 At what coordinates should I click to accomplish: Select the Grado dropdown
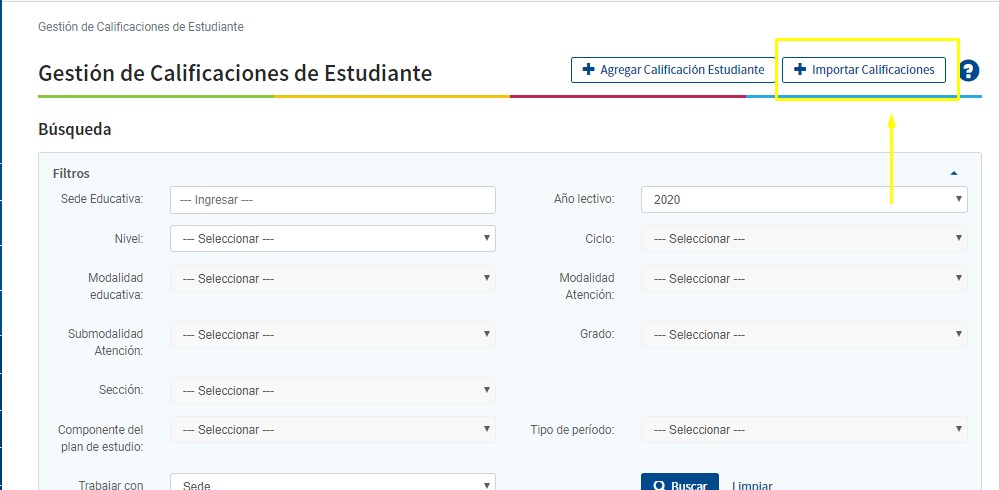coord(803,335)
